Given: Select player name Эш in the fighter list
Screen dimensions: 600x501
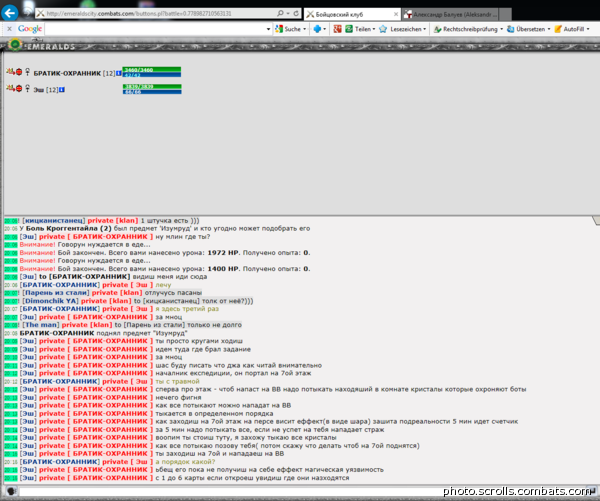Looking at the screenshot, I should [39, 90].
